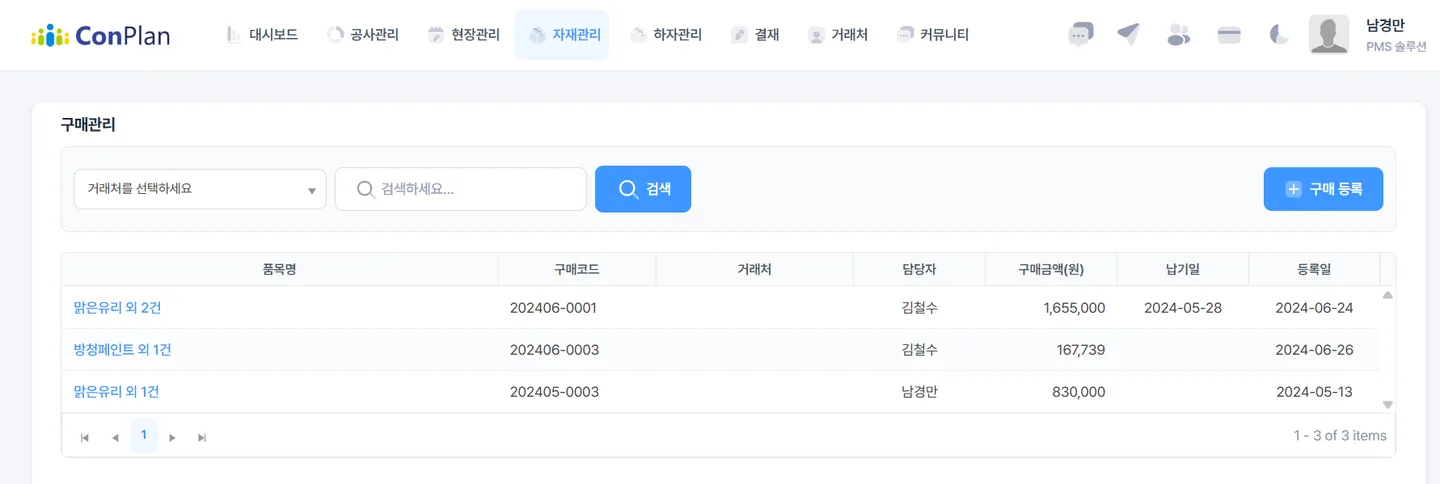The height and width of the screenshot is (484, 1440).
Task: Open the 커뮤니티 menu
Action: click(933, 35)
